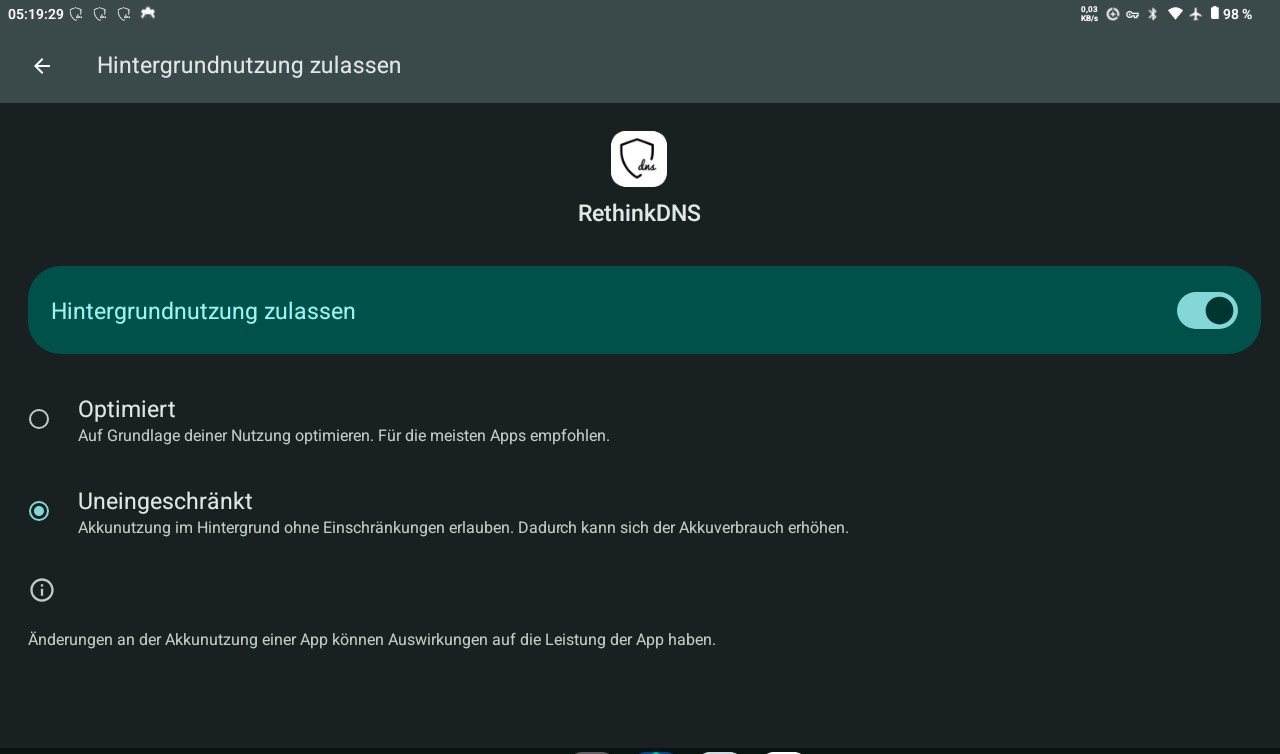Tap the Uneingeschränkt option title
This screenshot has width=1280, height=754.
pyautogui.click(x=165, y=501)
